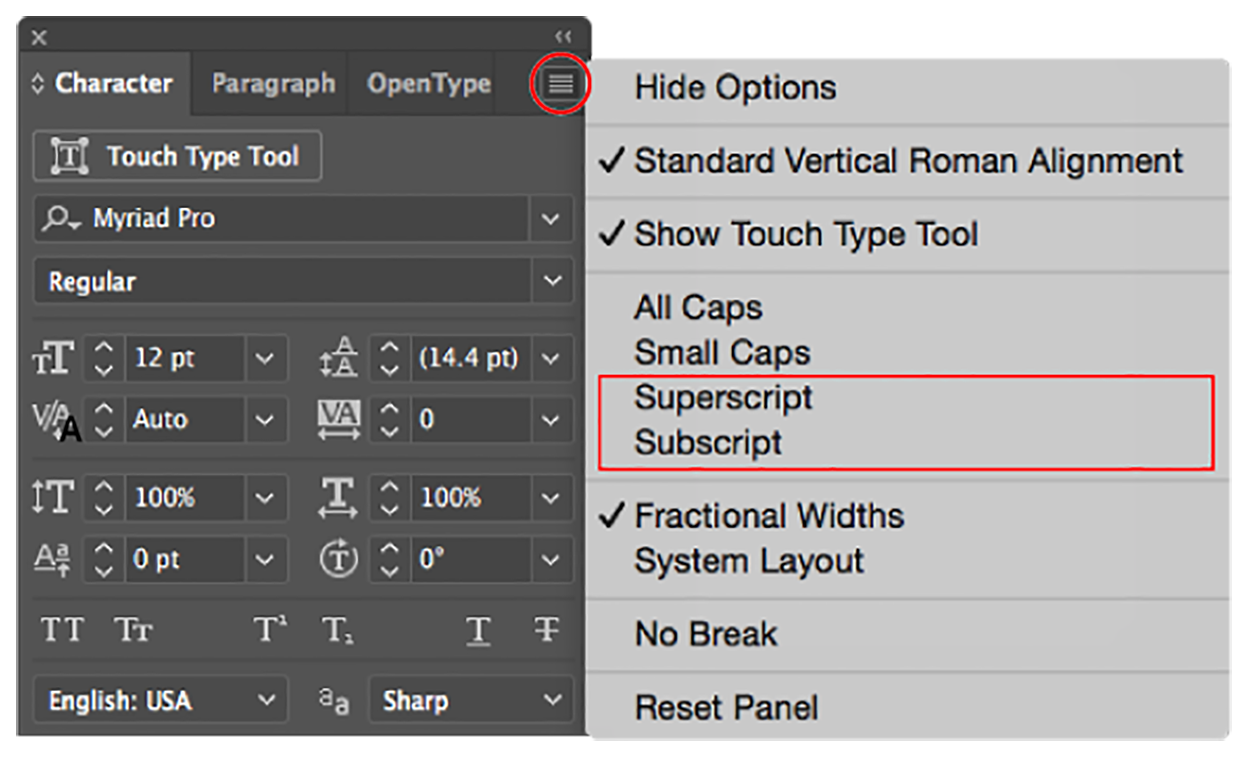The height and width of the screenshot is (763, 1250).
Task: Toggle strikethrough formatting icon
Action: click(545, 630)
